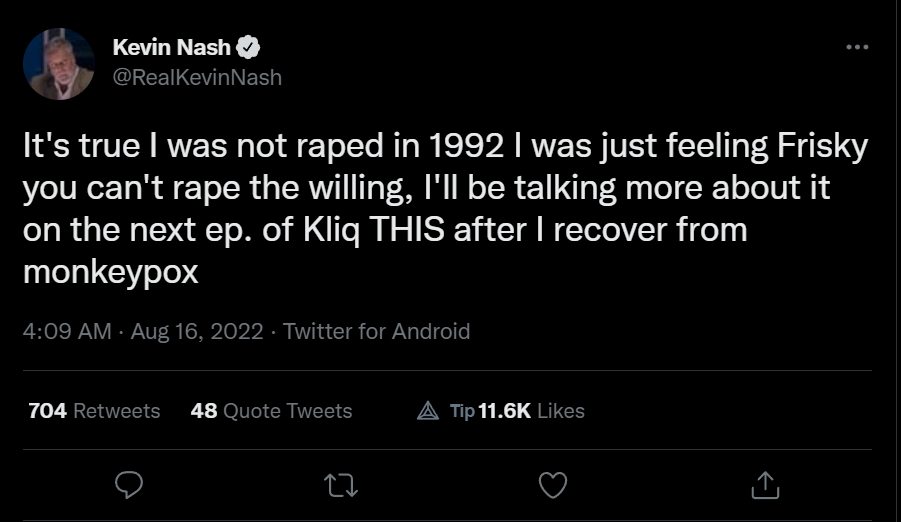
Task: Open Kevin Nash's profile picture
Action: click(59, 63)
